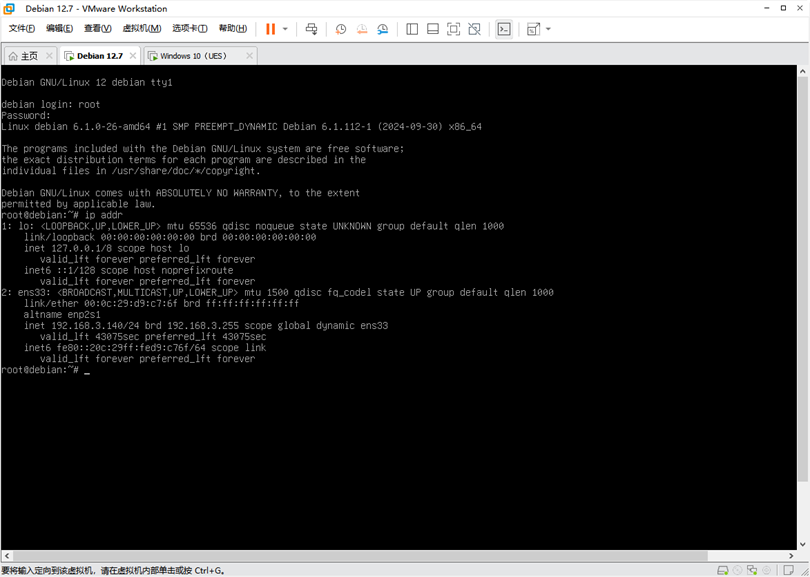
Task: Open the 虚拟机(M) menu
Action: (142, 28)
